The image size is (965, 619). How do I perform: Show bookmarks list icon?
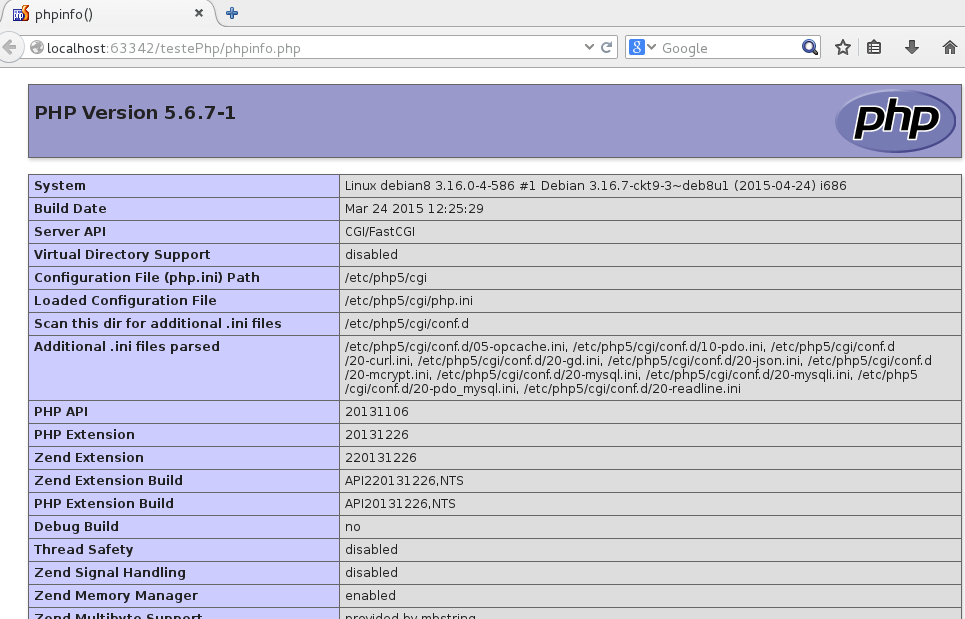pos(874,47)
